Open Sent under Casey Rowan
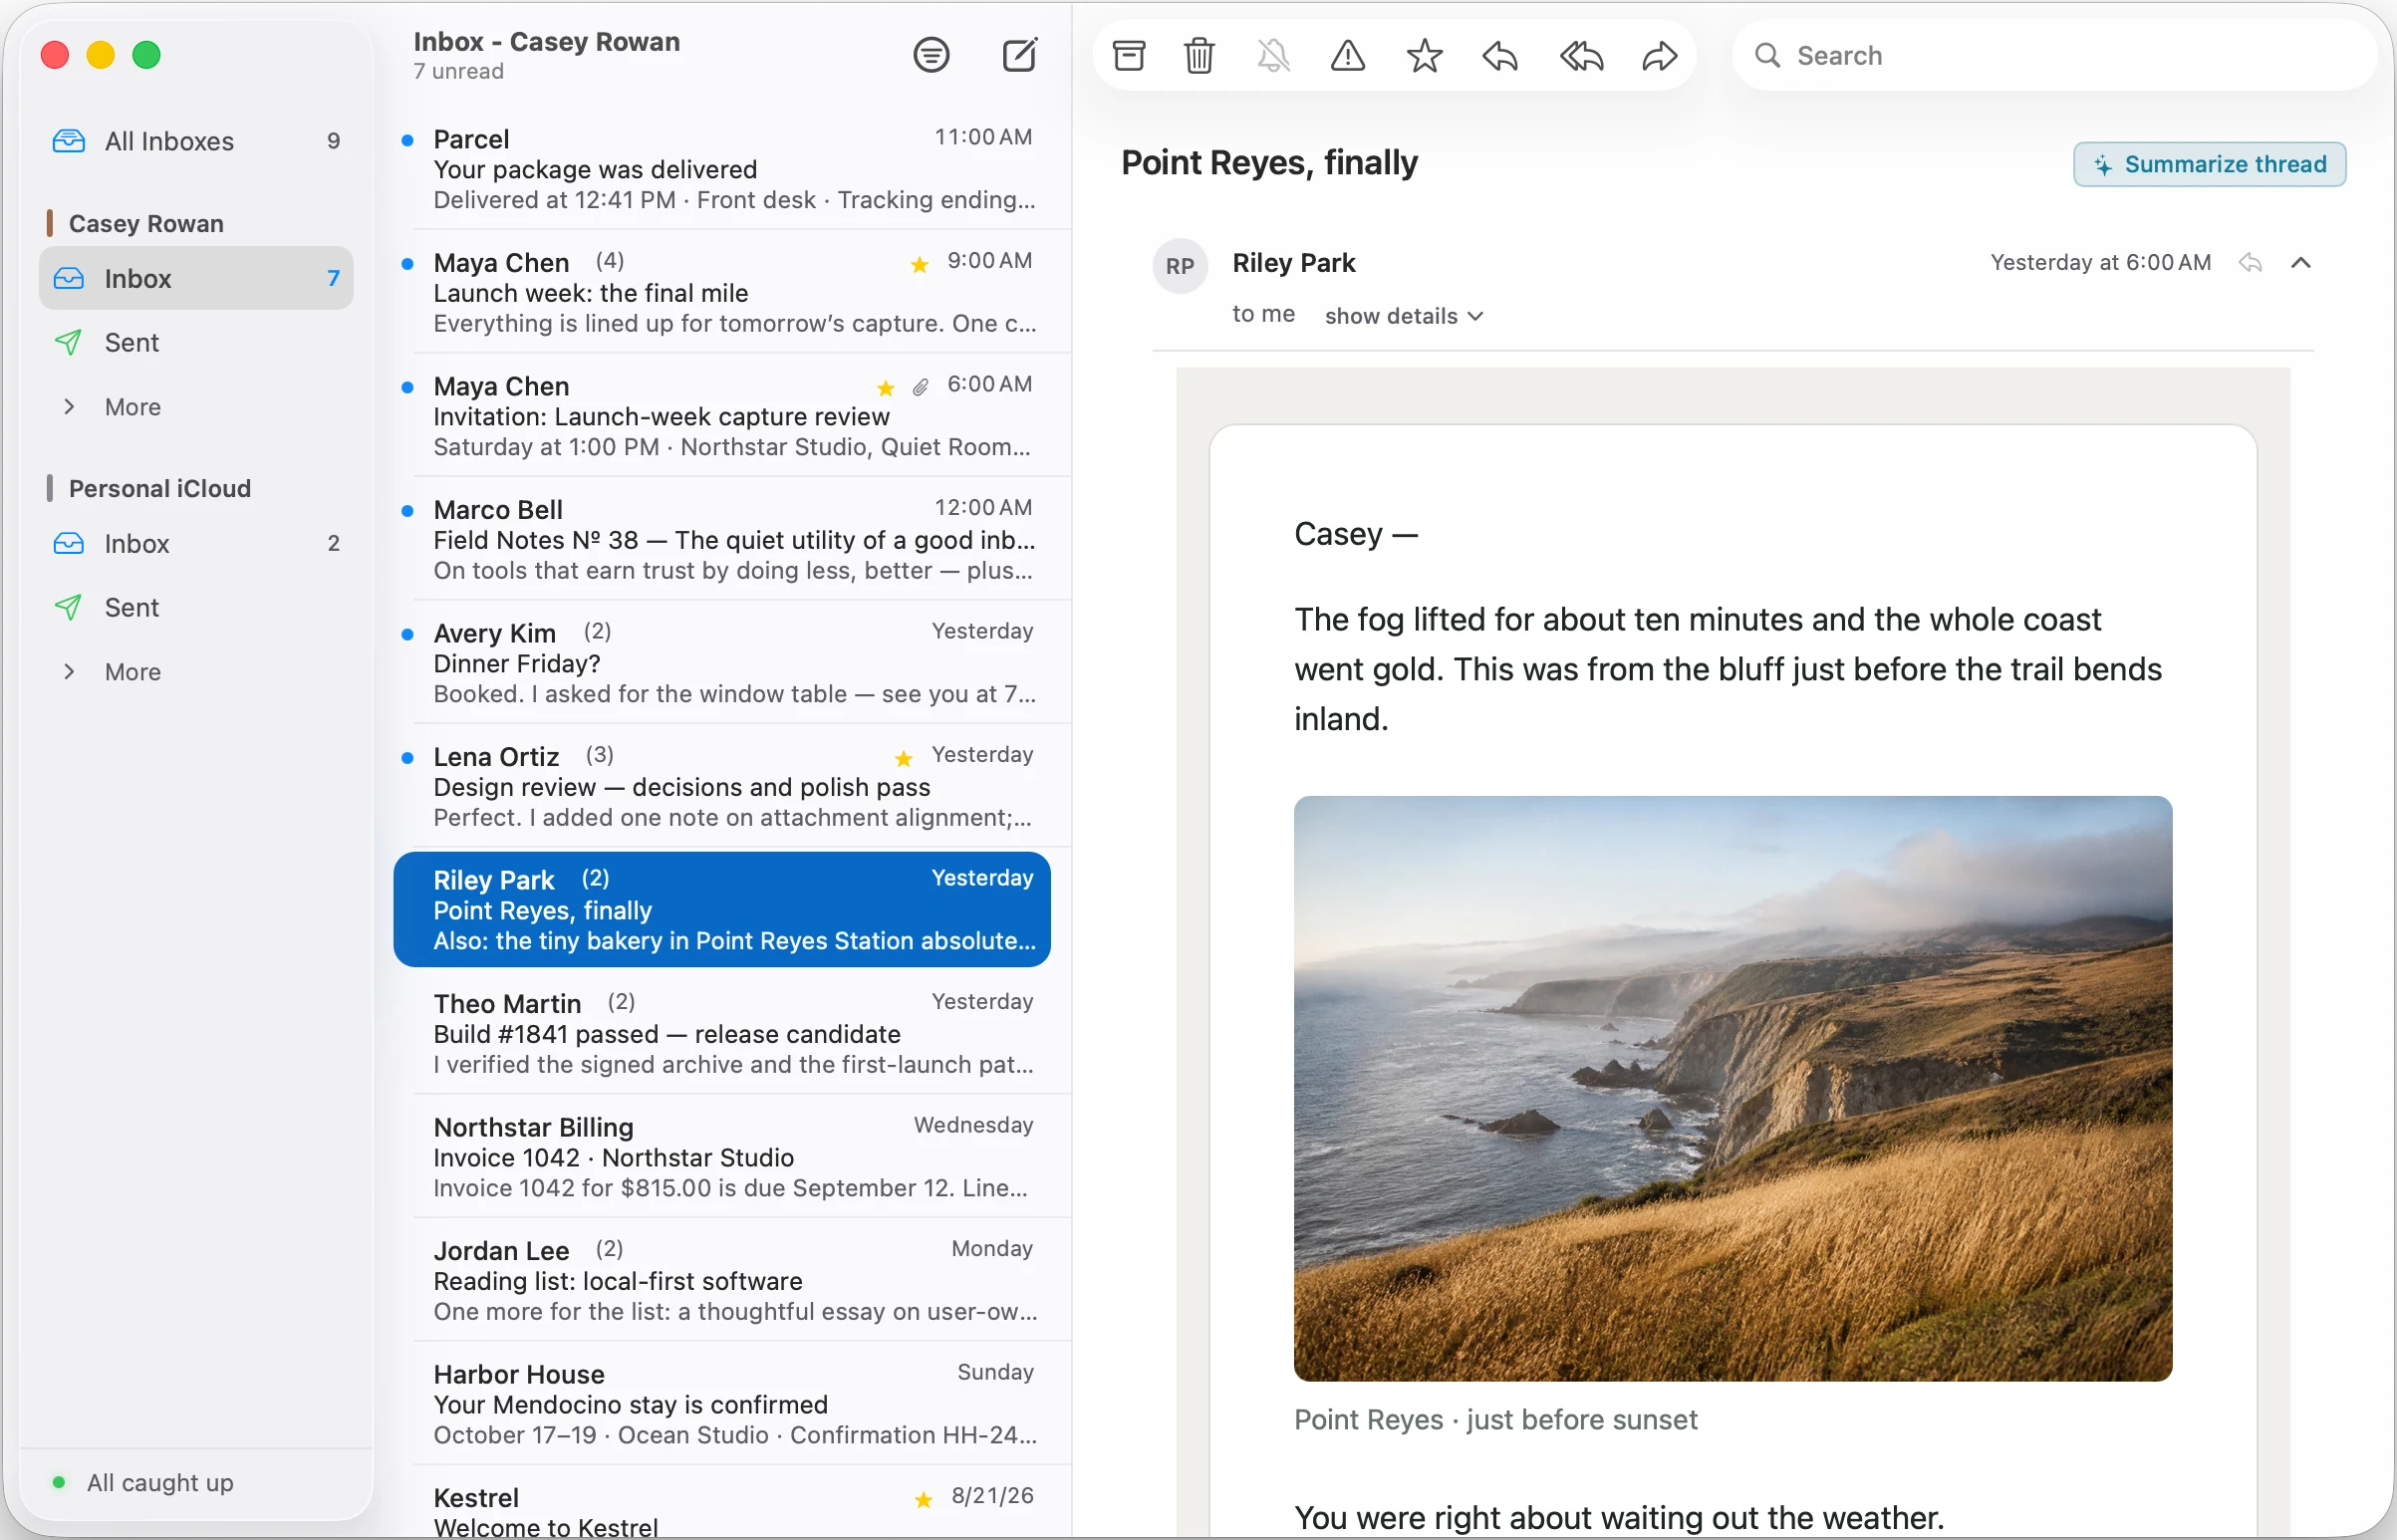The height and width of the screenshot is (1540, 2397). click(196, 342)
